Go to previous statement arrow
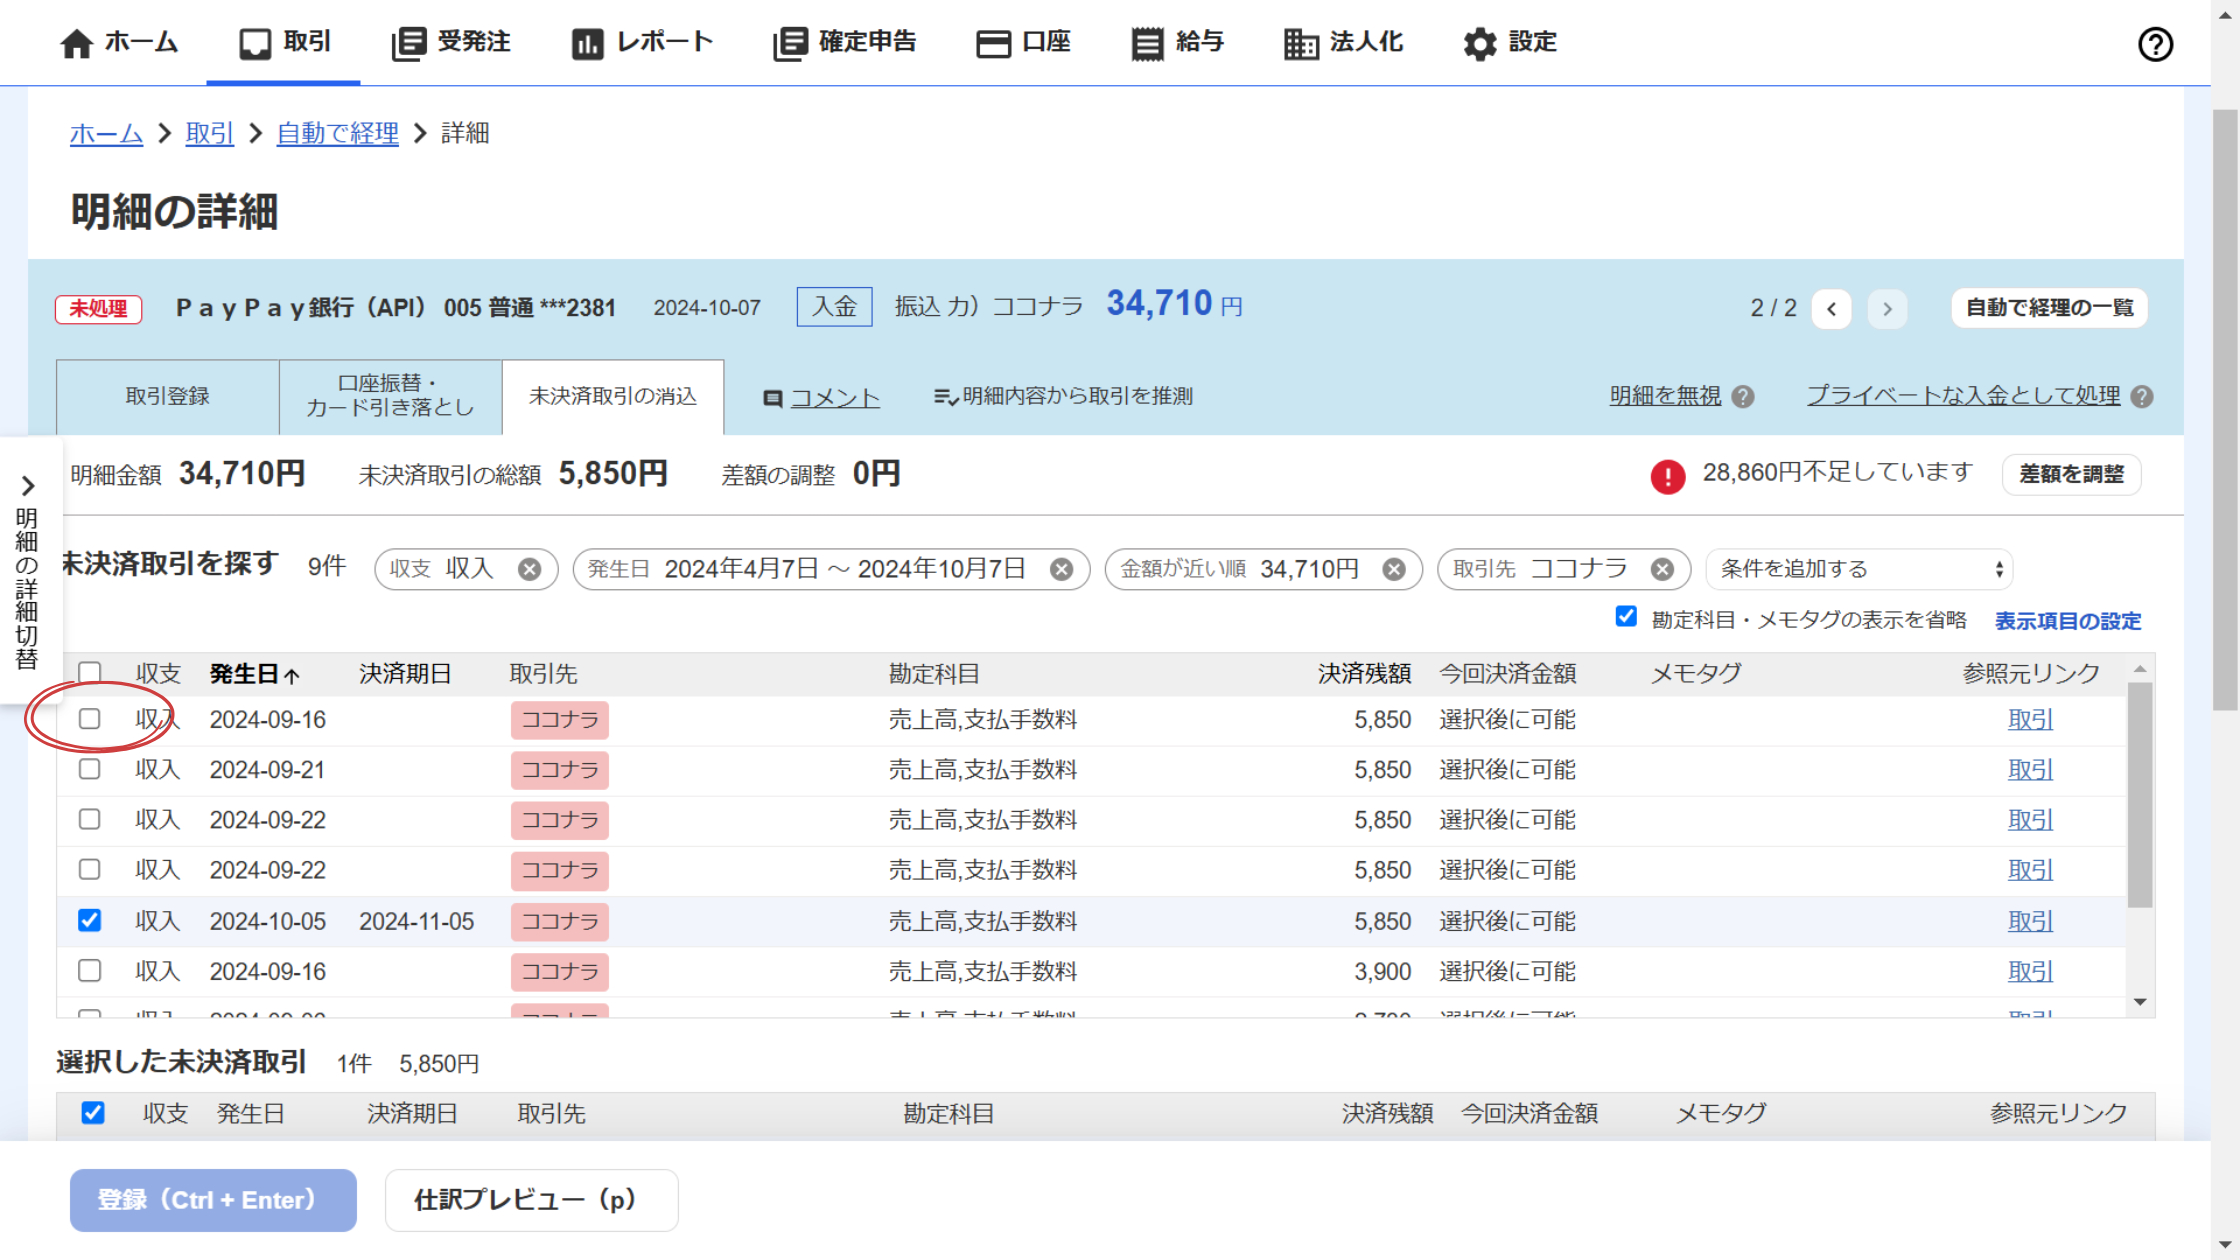The width and height of the screenshot is (2240, 1260). pos(1831,308)
